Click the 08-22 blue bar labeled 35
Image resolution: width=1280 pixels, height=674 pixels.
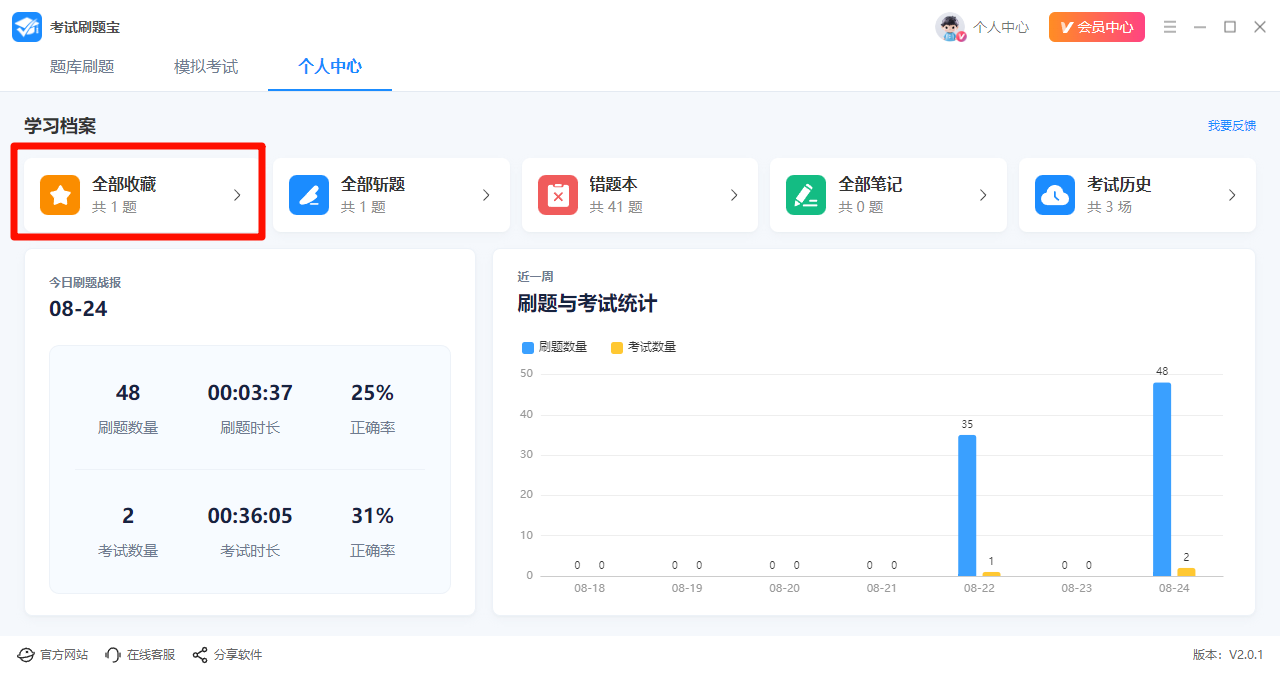[967, 505]
